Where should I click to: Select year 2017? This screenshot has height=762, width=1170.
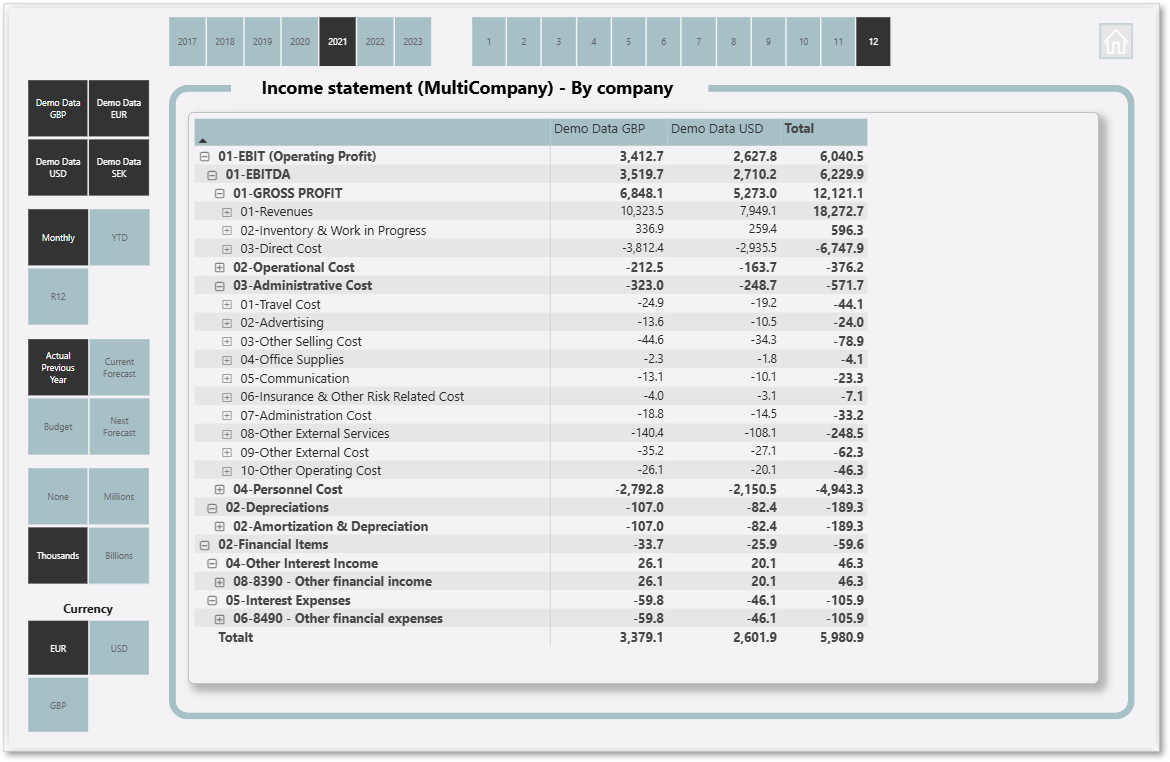click(187, 42)
